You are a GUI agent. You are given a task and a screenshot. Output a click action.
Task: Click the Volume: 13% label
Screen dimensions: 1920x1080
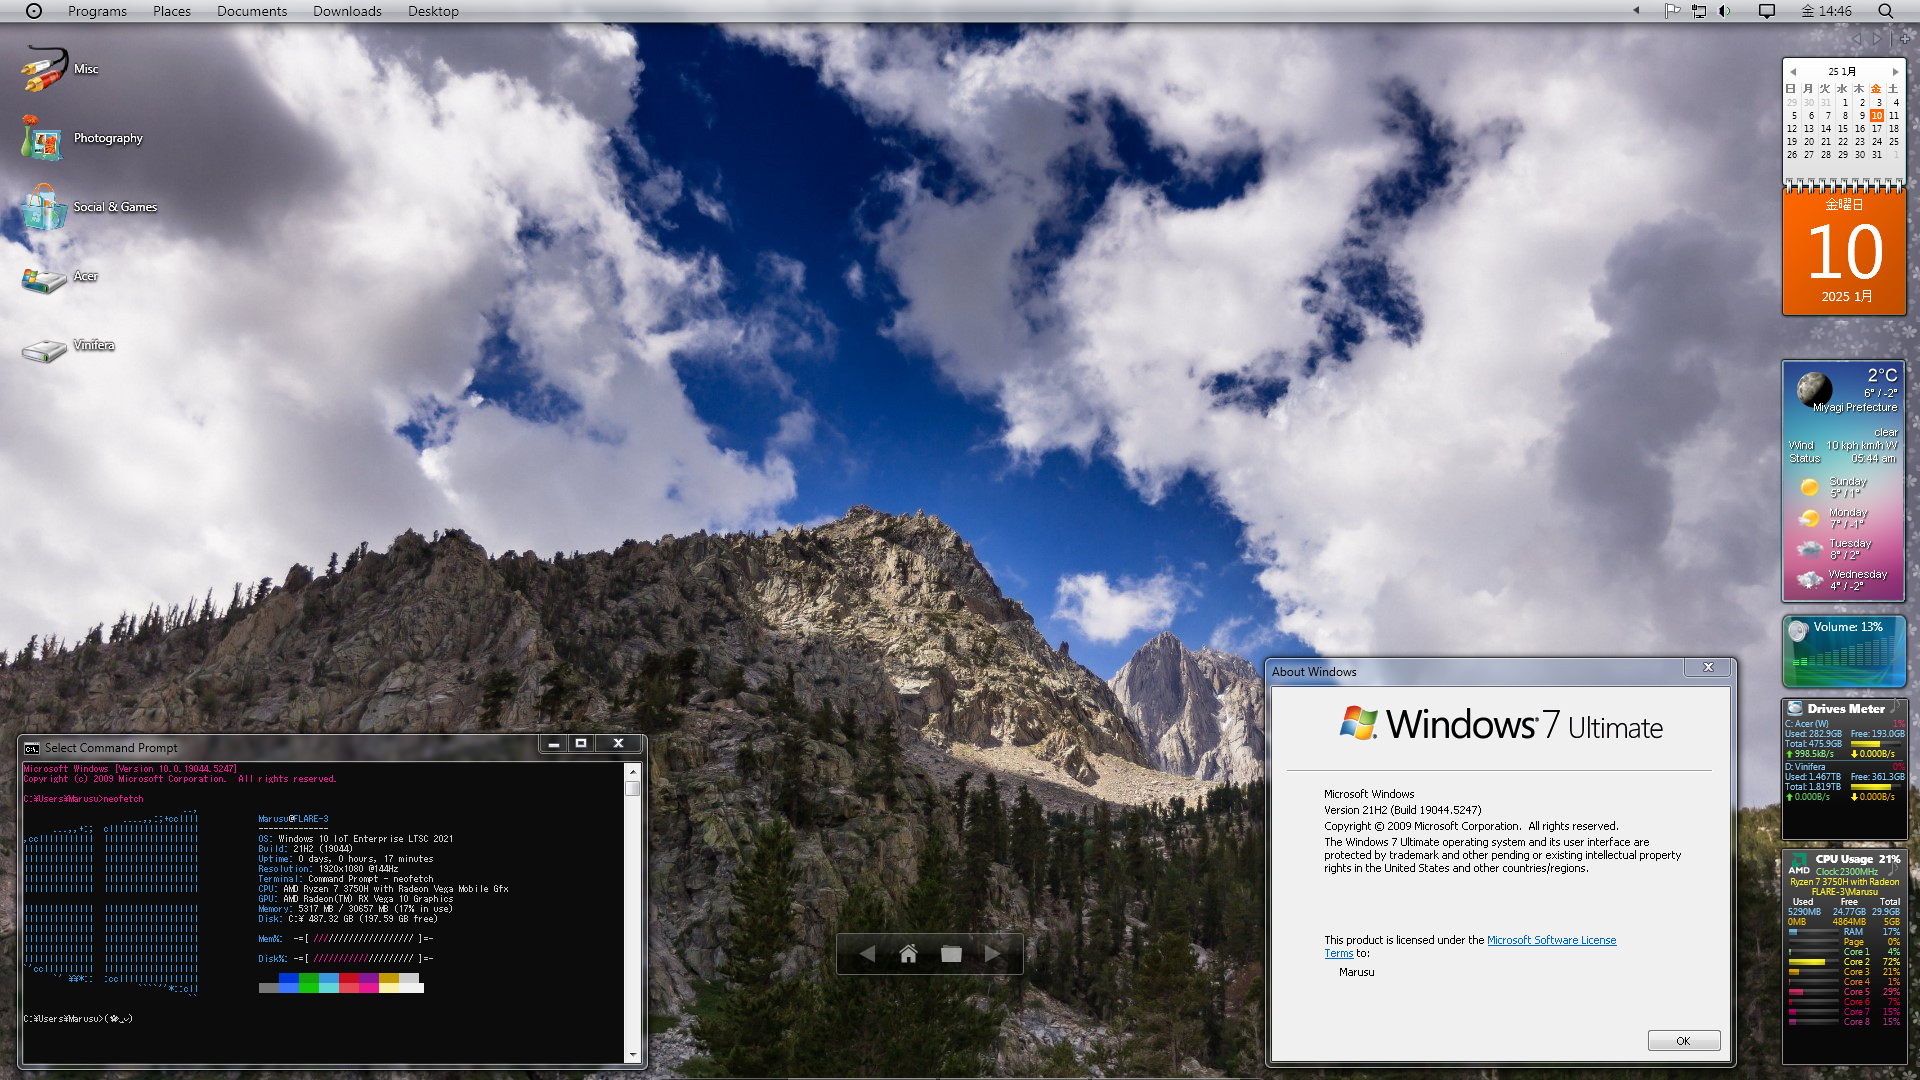1848,627
